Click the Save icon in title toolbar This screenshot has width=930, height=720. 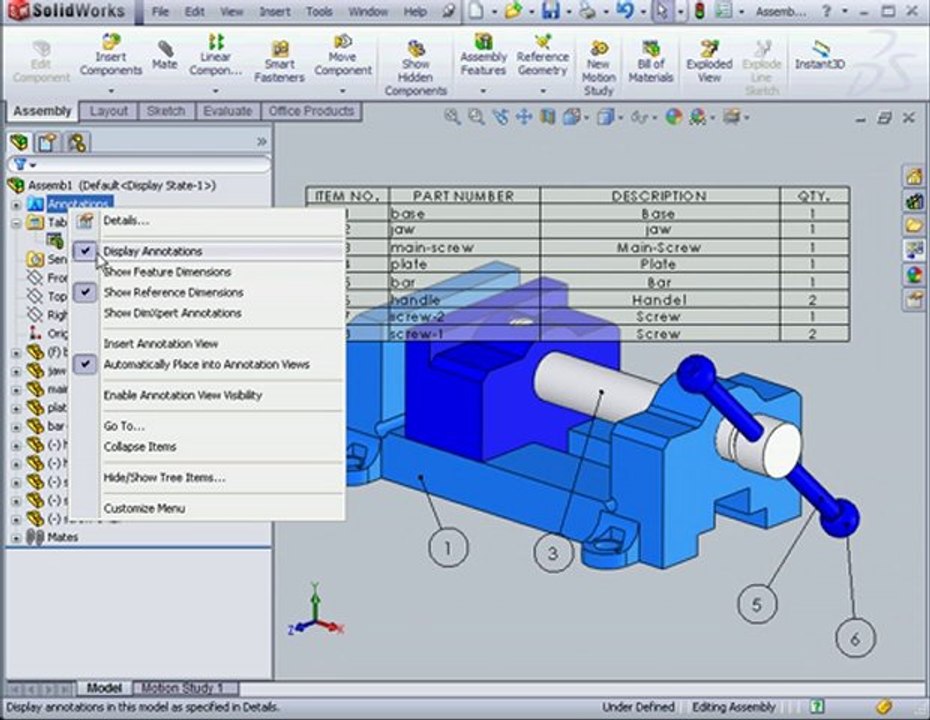(550, 11)
